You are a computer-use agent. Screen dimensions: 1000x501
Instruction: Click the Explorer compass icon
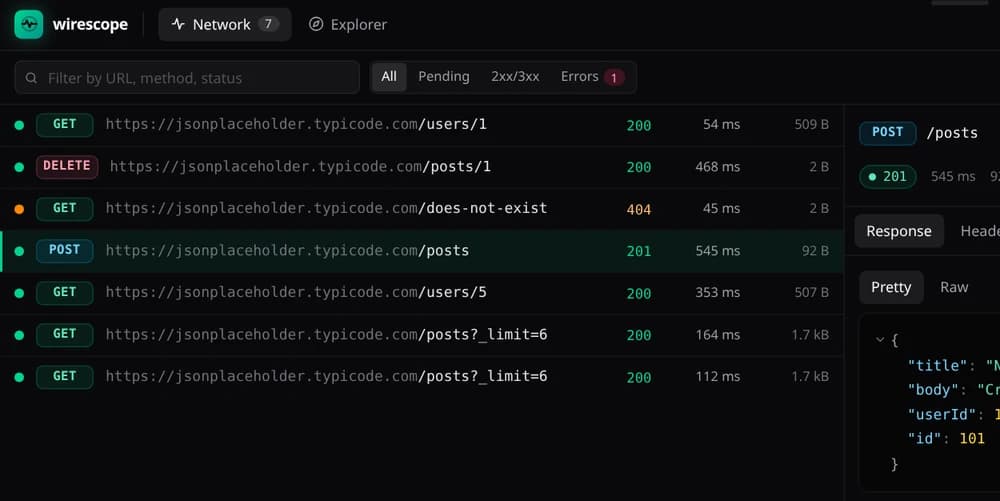pyautogui.click(x=316, y=24)
